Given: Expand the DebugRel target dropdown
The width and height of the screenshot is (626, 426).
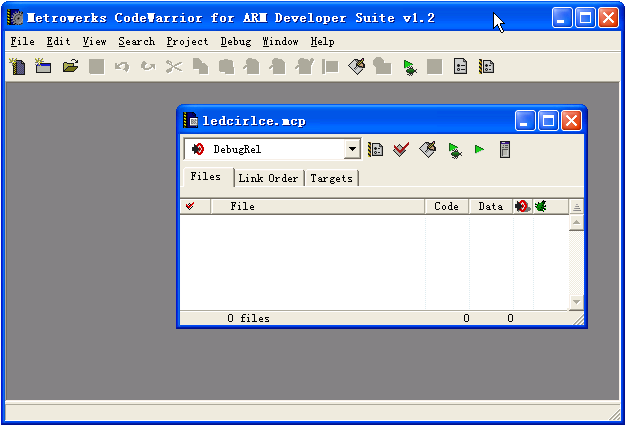Looking at the screenshot, I should (352, 150).
